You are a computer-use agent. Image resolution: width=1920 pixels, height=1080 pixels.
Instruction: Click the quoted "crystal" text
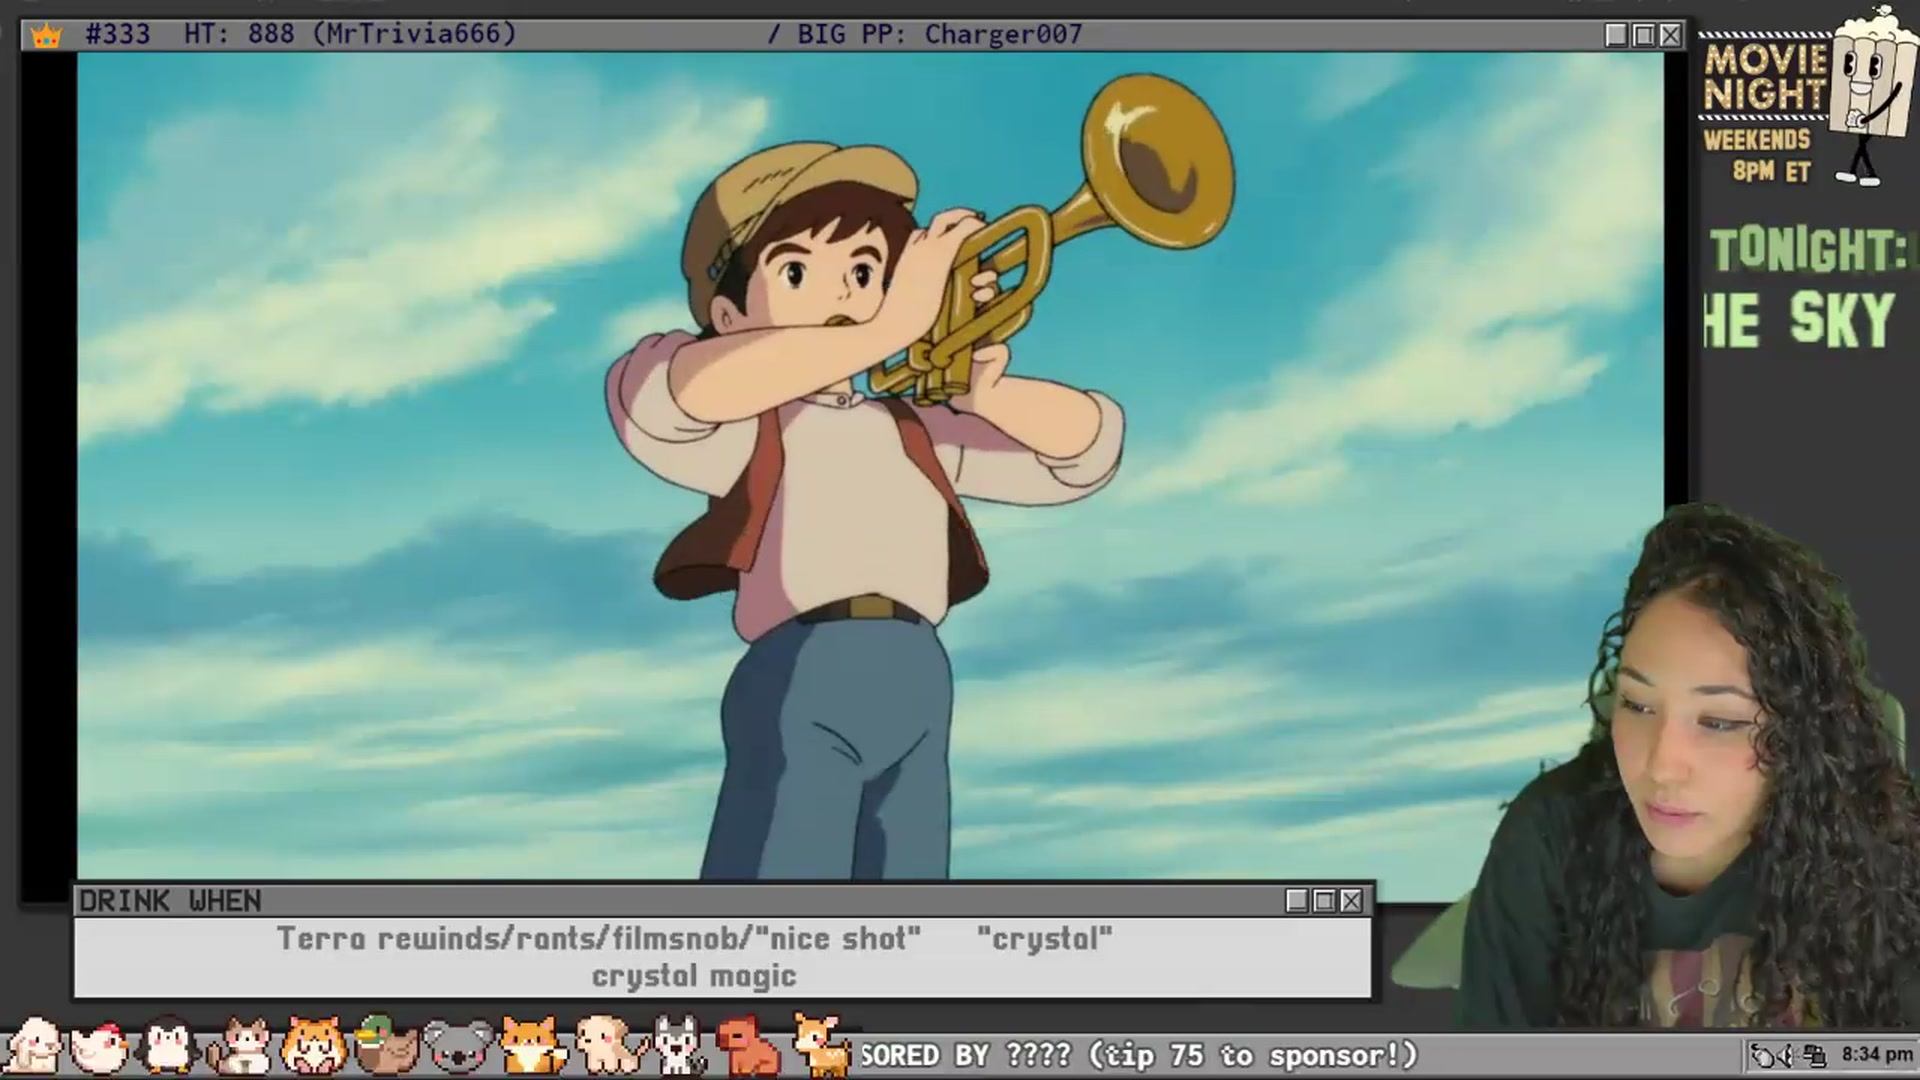(1045, 939)
